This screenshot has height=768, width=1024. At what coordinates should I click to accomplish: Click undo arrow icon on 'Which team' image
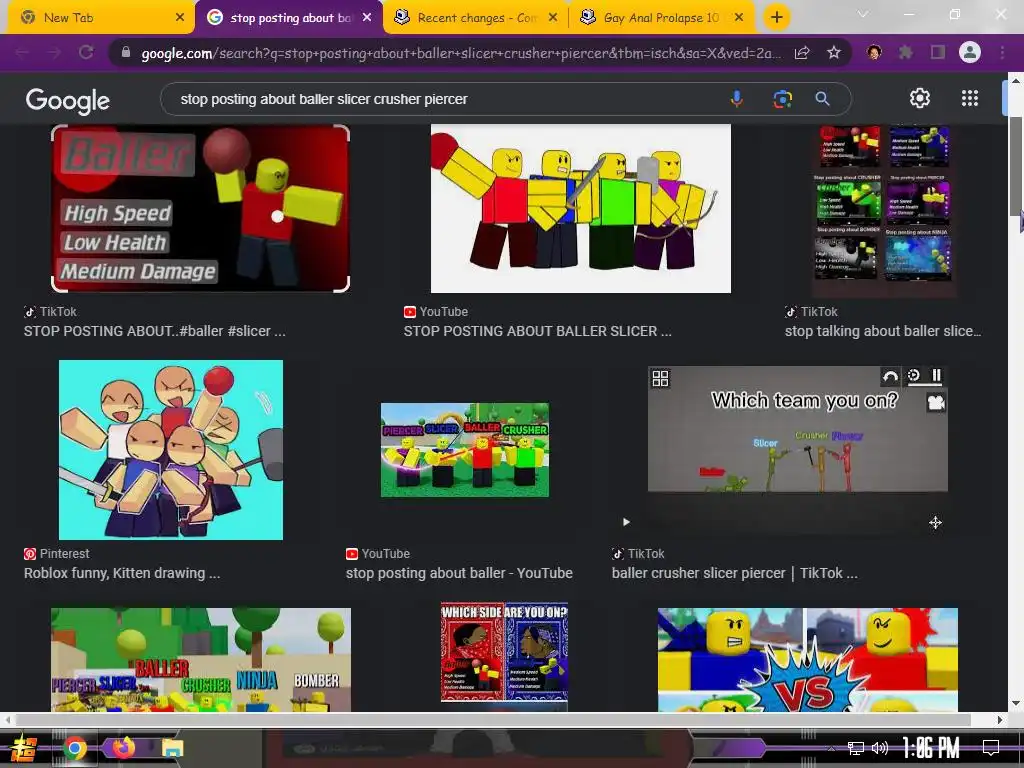(x=889, y=376)
